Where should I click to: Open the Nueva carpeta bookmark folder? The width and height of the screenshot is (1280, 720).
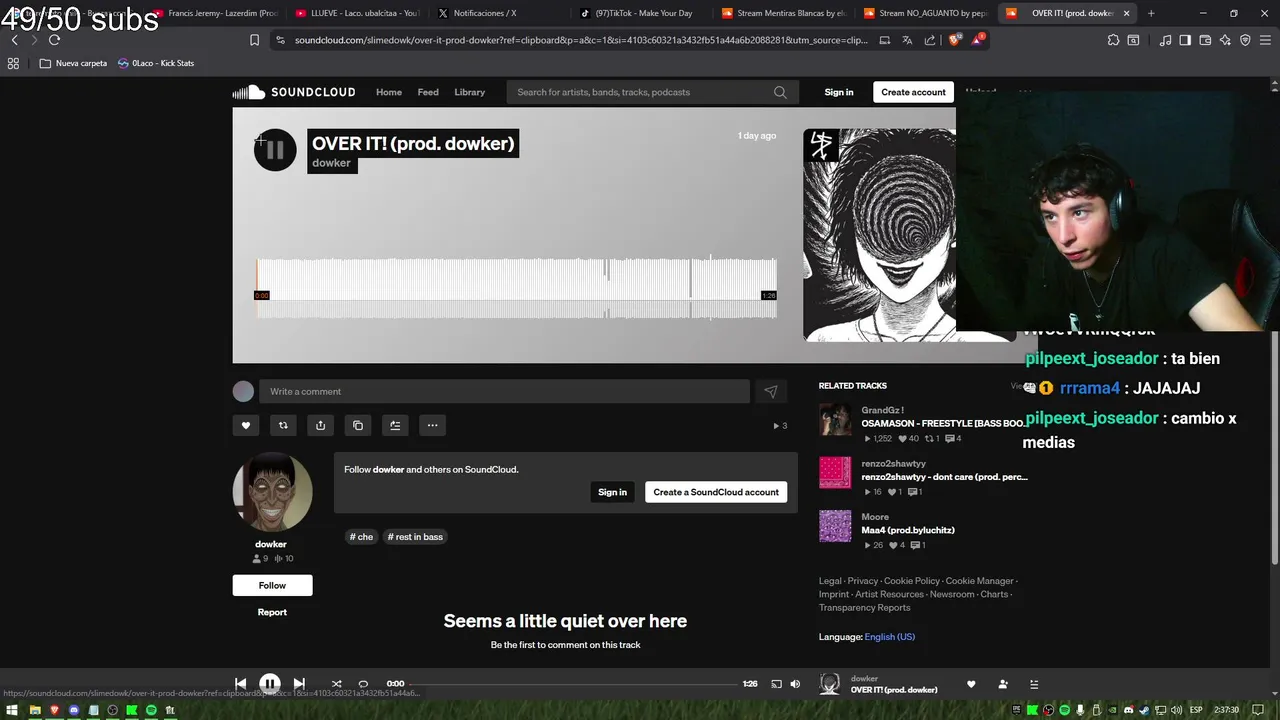73,63
